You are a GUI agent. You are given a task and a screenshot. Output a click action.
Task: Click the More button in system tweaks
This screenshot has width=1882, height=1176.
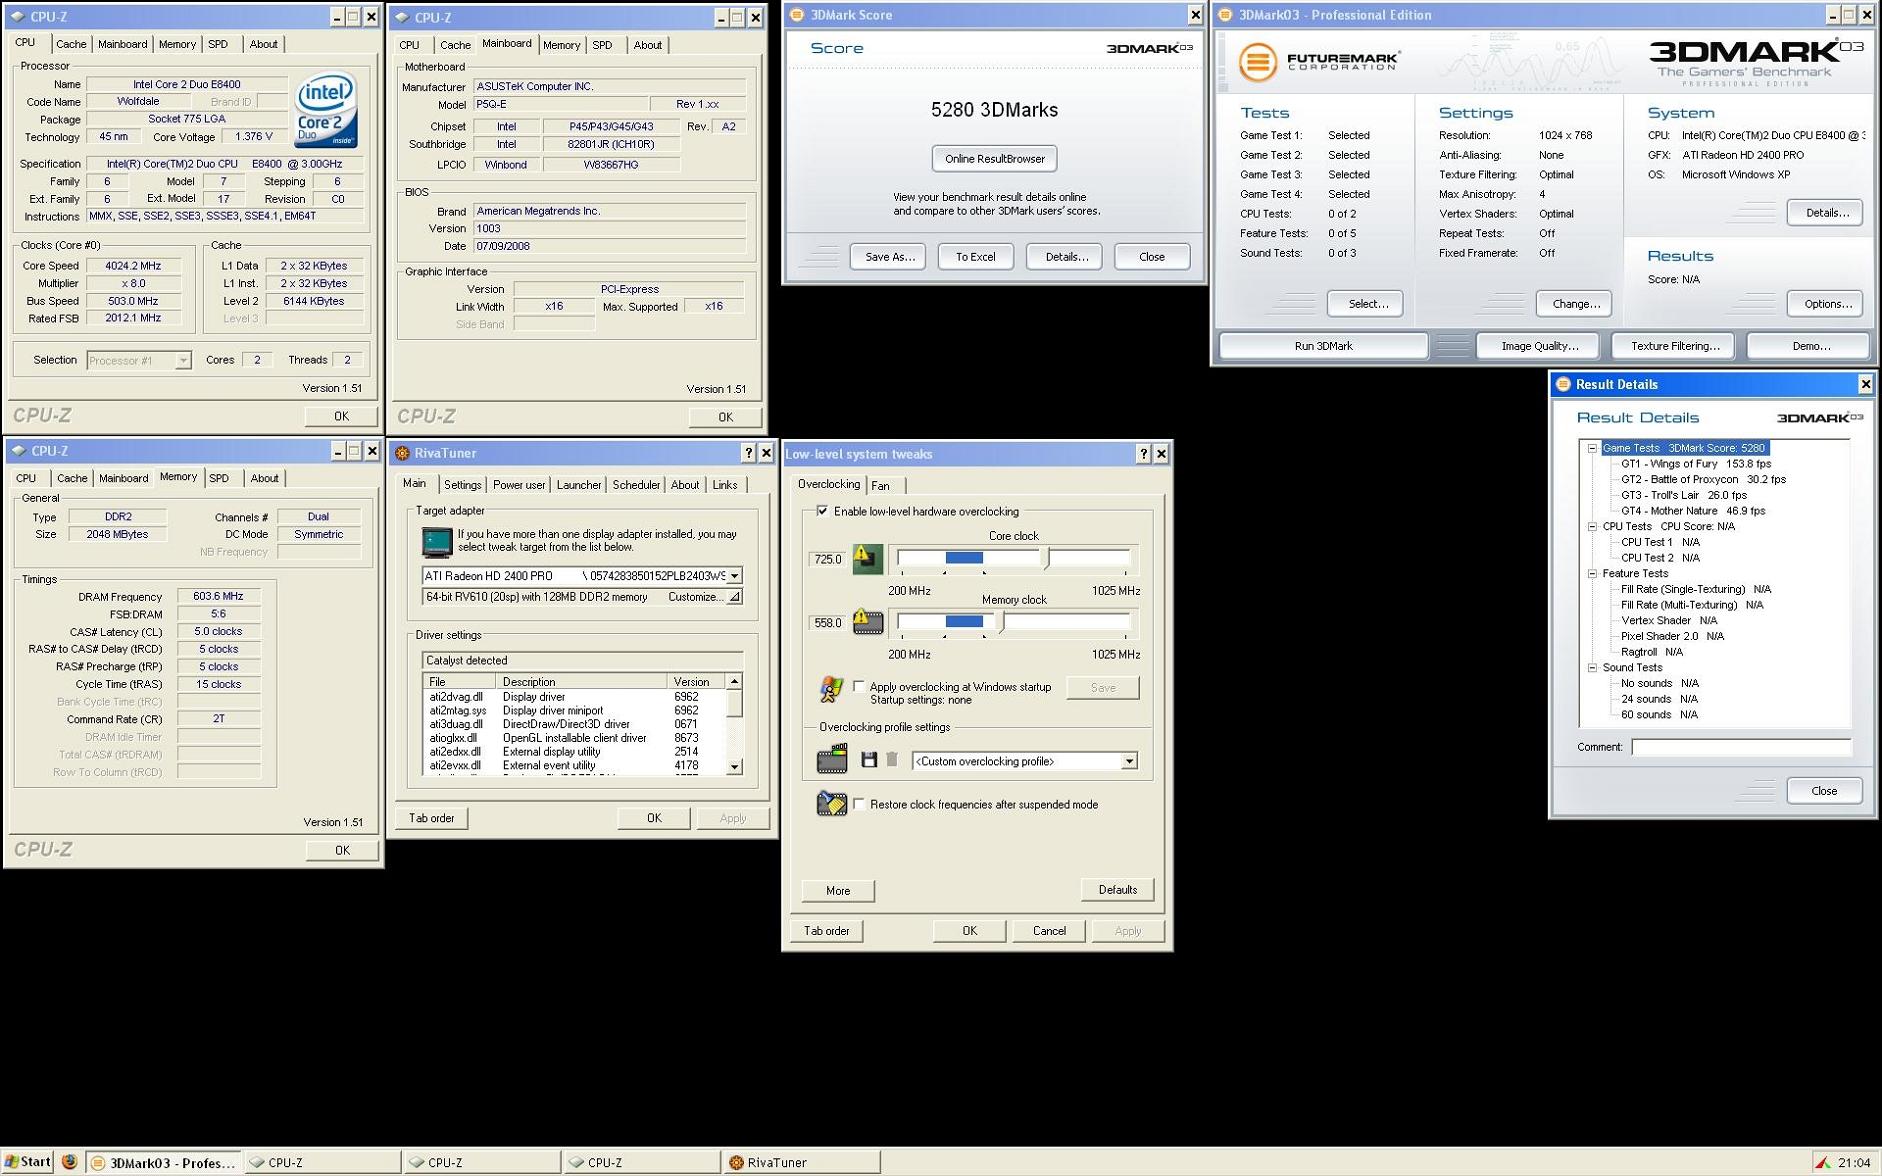tap(838, 891)
